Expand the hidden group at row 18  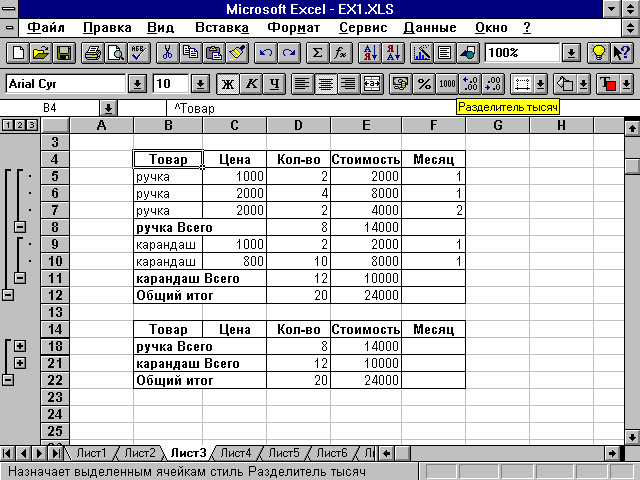point(20,346)
